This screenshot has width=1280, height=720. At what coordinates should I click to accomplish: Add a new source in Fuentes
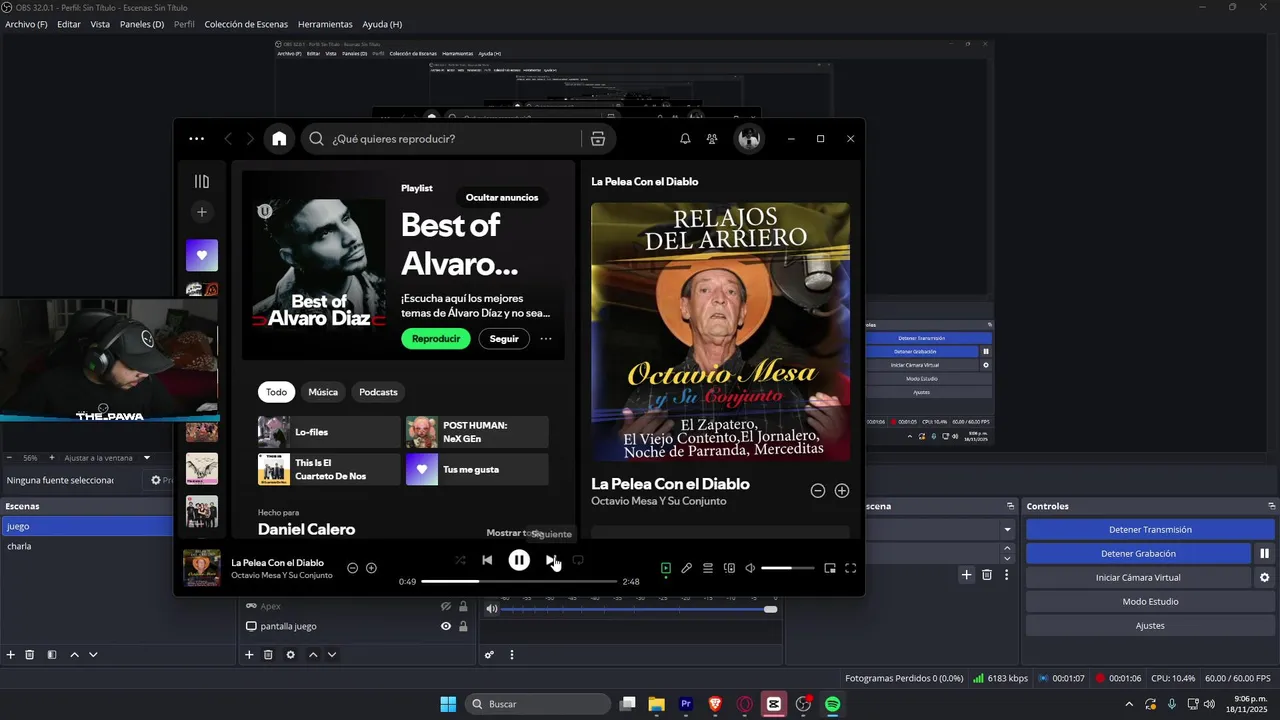pyautogui.click(x=249, y=655)
